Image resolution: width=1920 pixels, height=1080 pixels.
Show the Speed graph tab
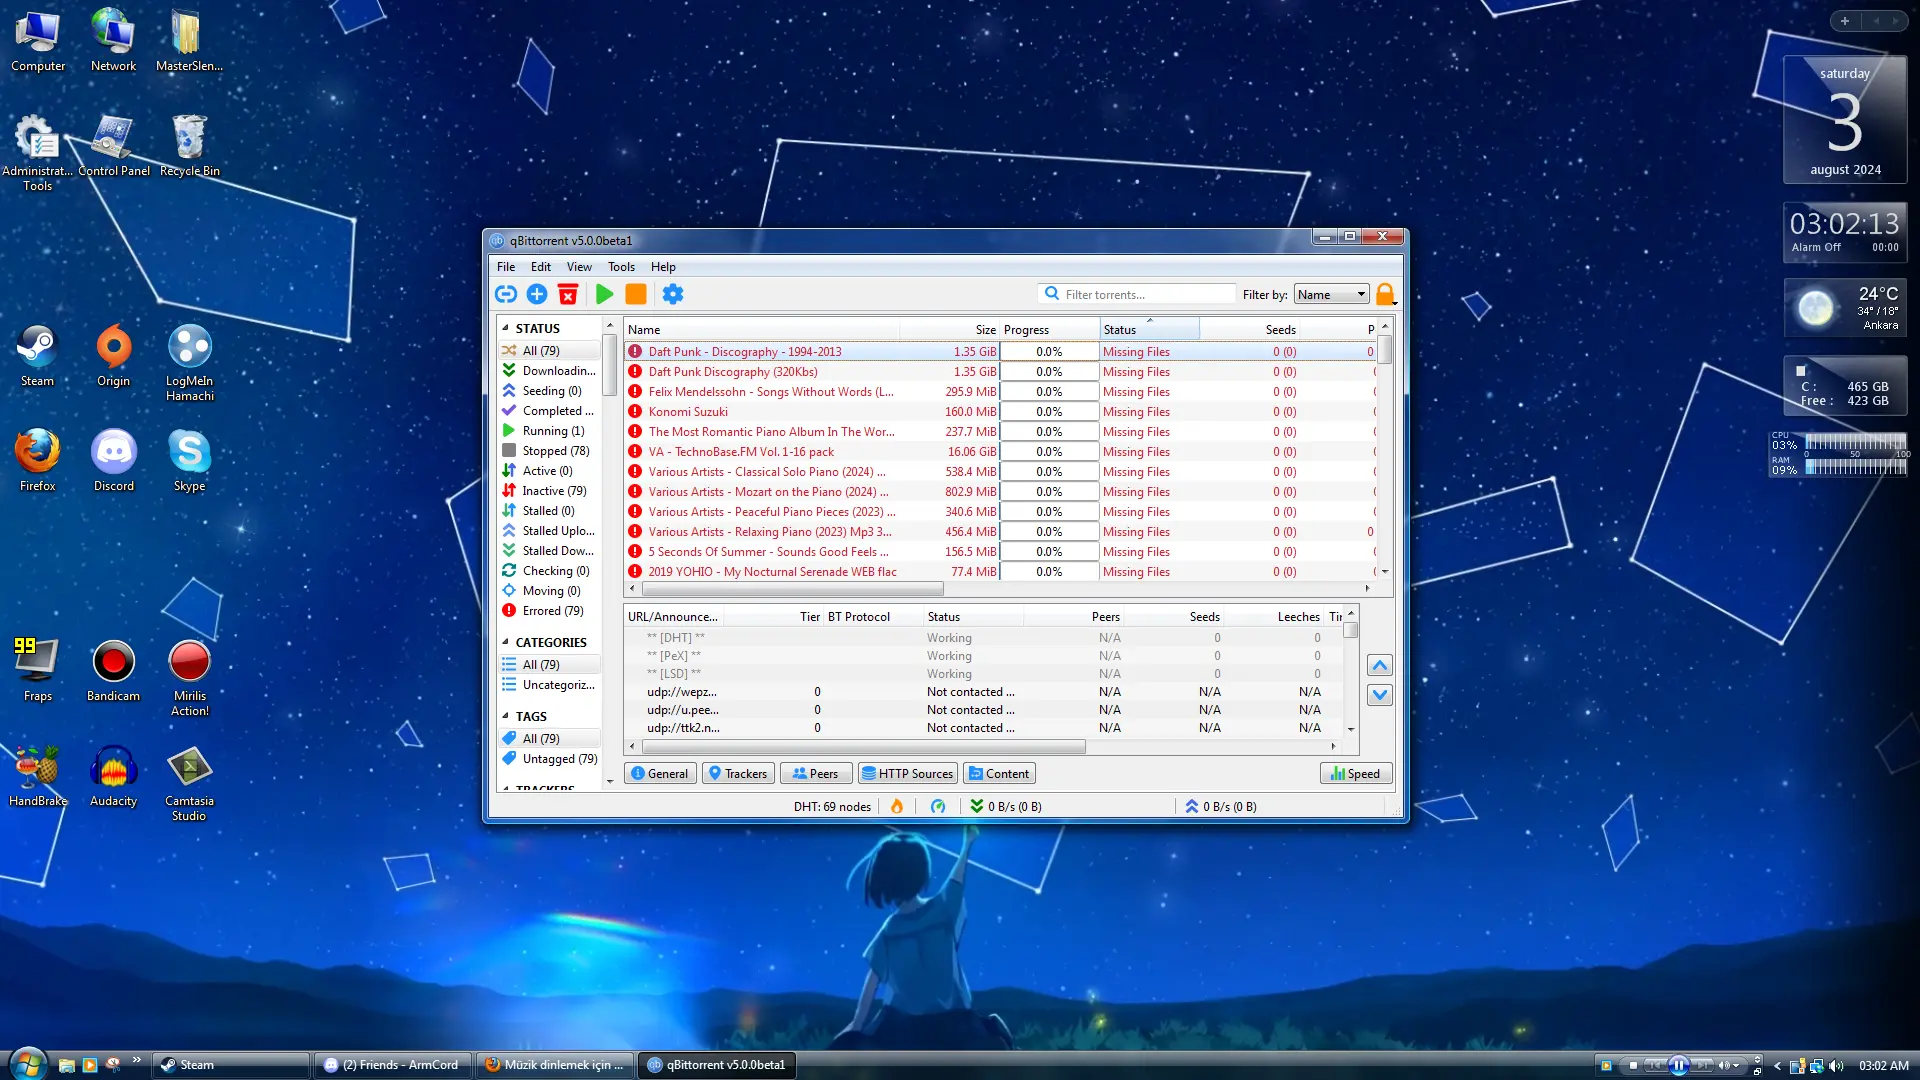(1356, 773)
